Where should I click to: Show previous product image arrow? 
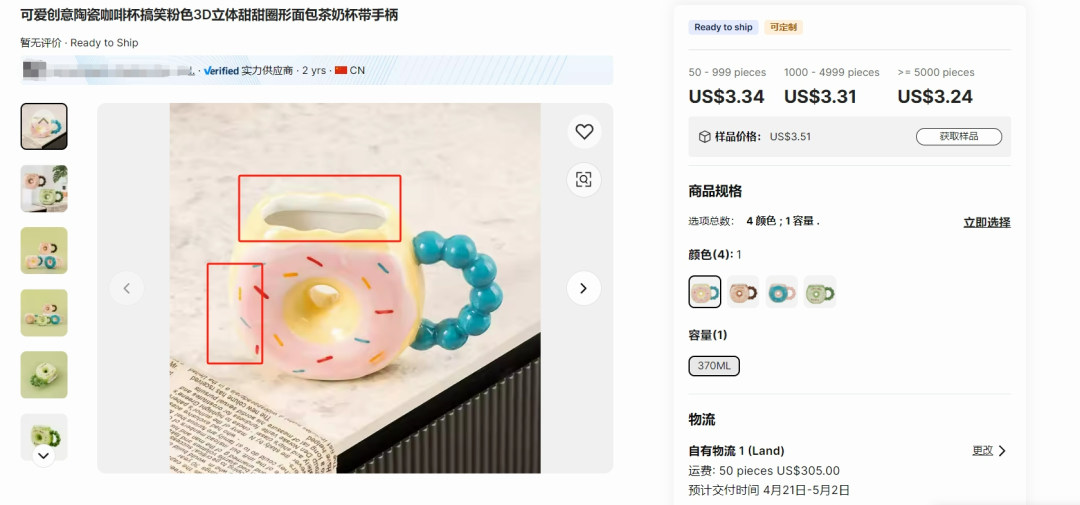coord(127,288)
